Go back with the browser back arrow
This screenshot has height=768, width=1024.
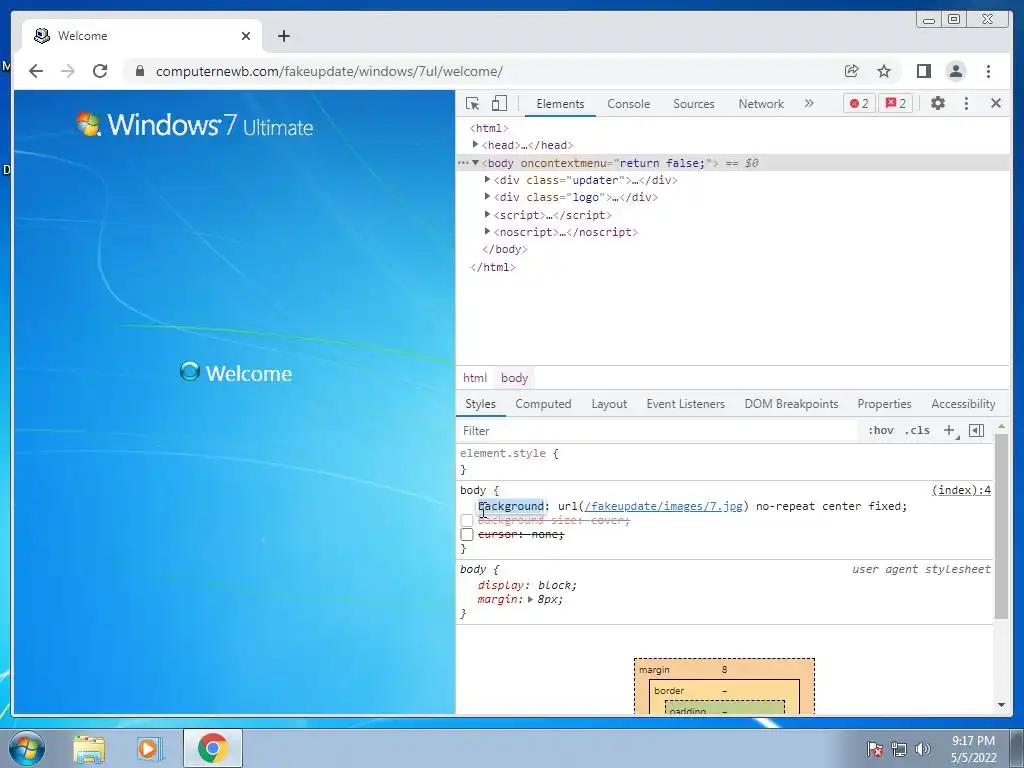click(36, 71)
